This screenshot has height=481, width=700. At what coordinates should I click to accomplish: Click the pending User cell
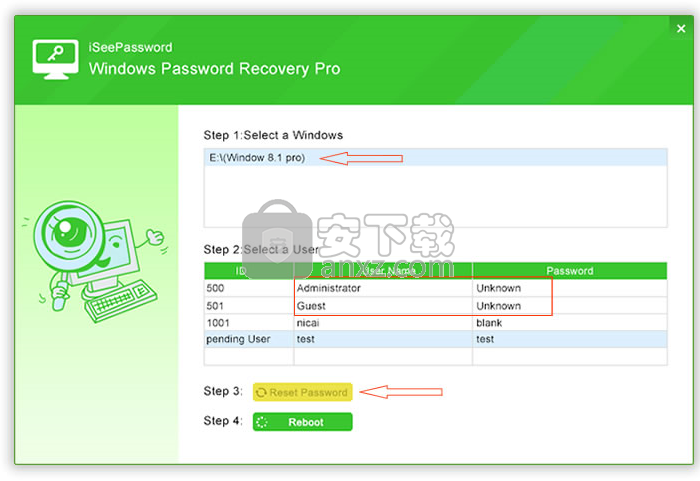(249, 339)
